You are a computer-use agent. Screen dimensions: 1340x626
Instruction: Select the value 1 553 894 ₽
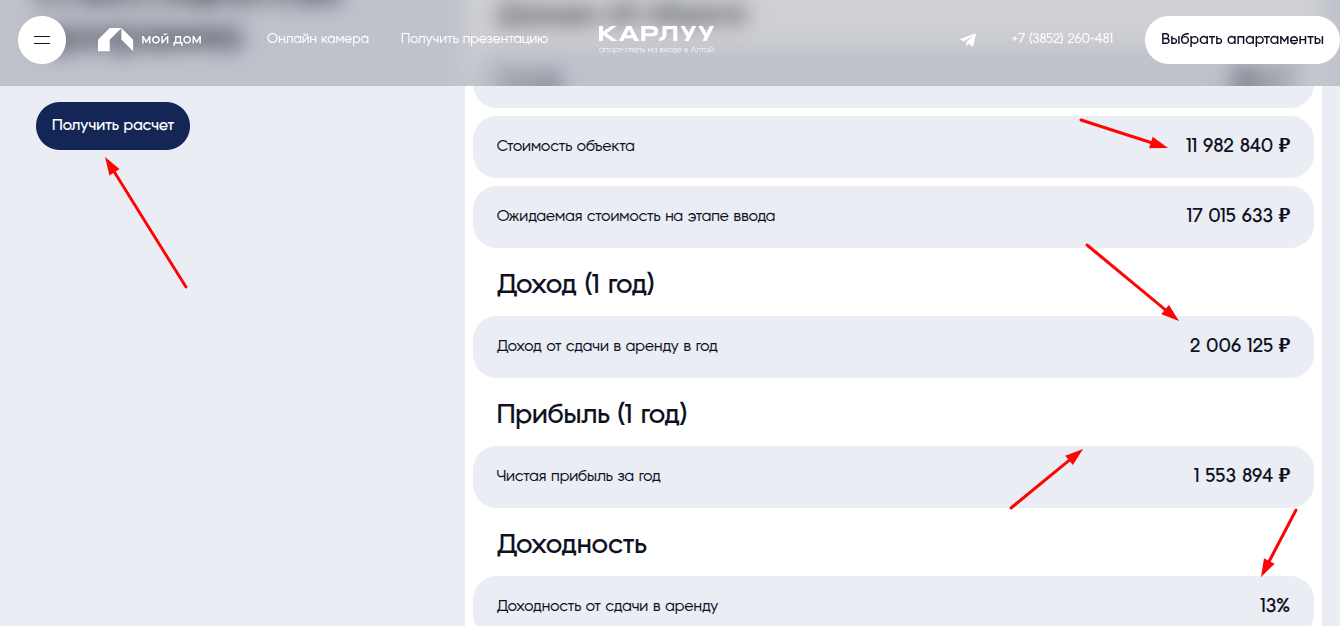pos(1241,476)
